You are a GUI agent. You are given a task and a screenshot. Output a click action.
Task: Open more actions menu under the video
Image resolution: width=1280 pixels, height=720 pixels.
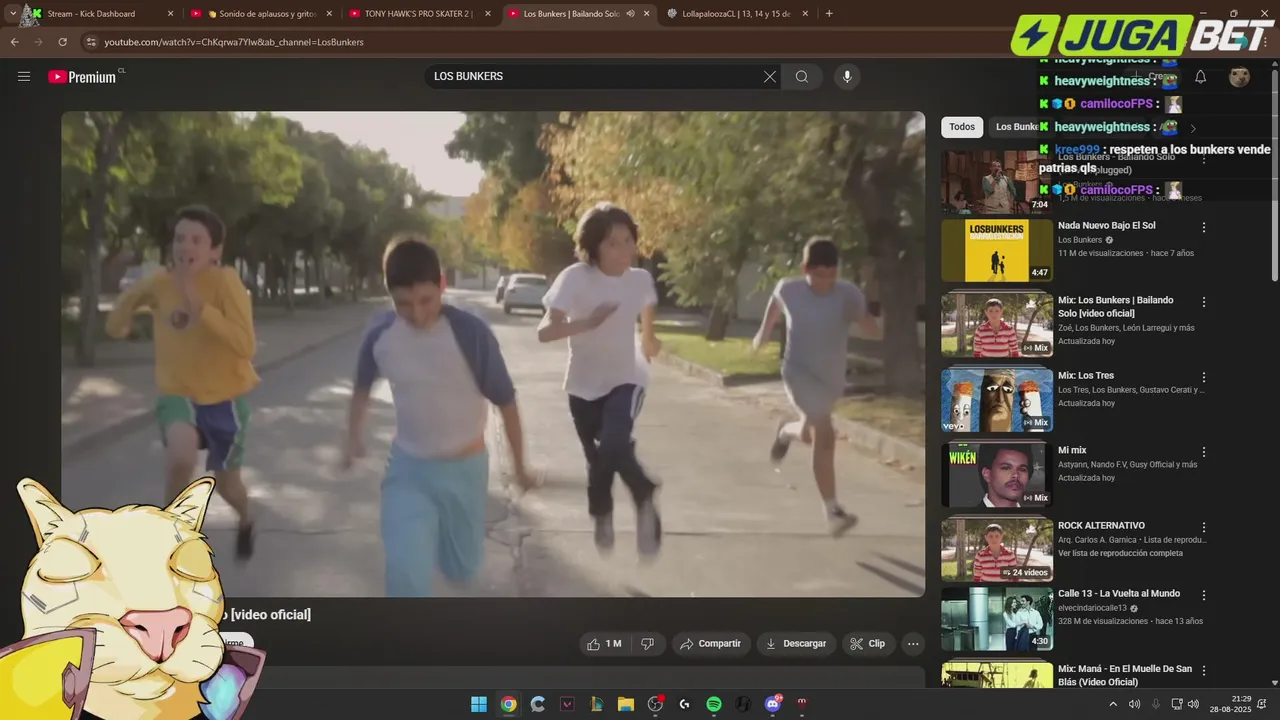[x=913, y=644]
